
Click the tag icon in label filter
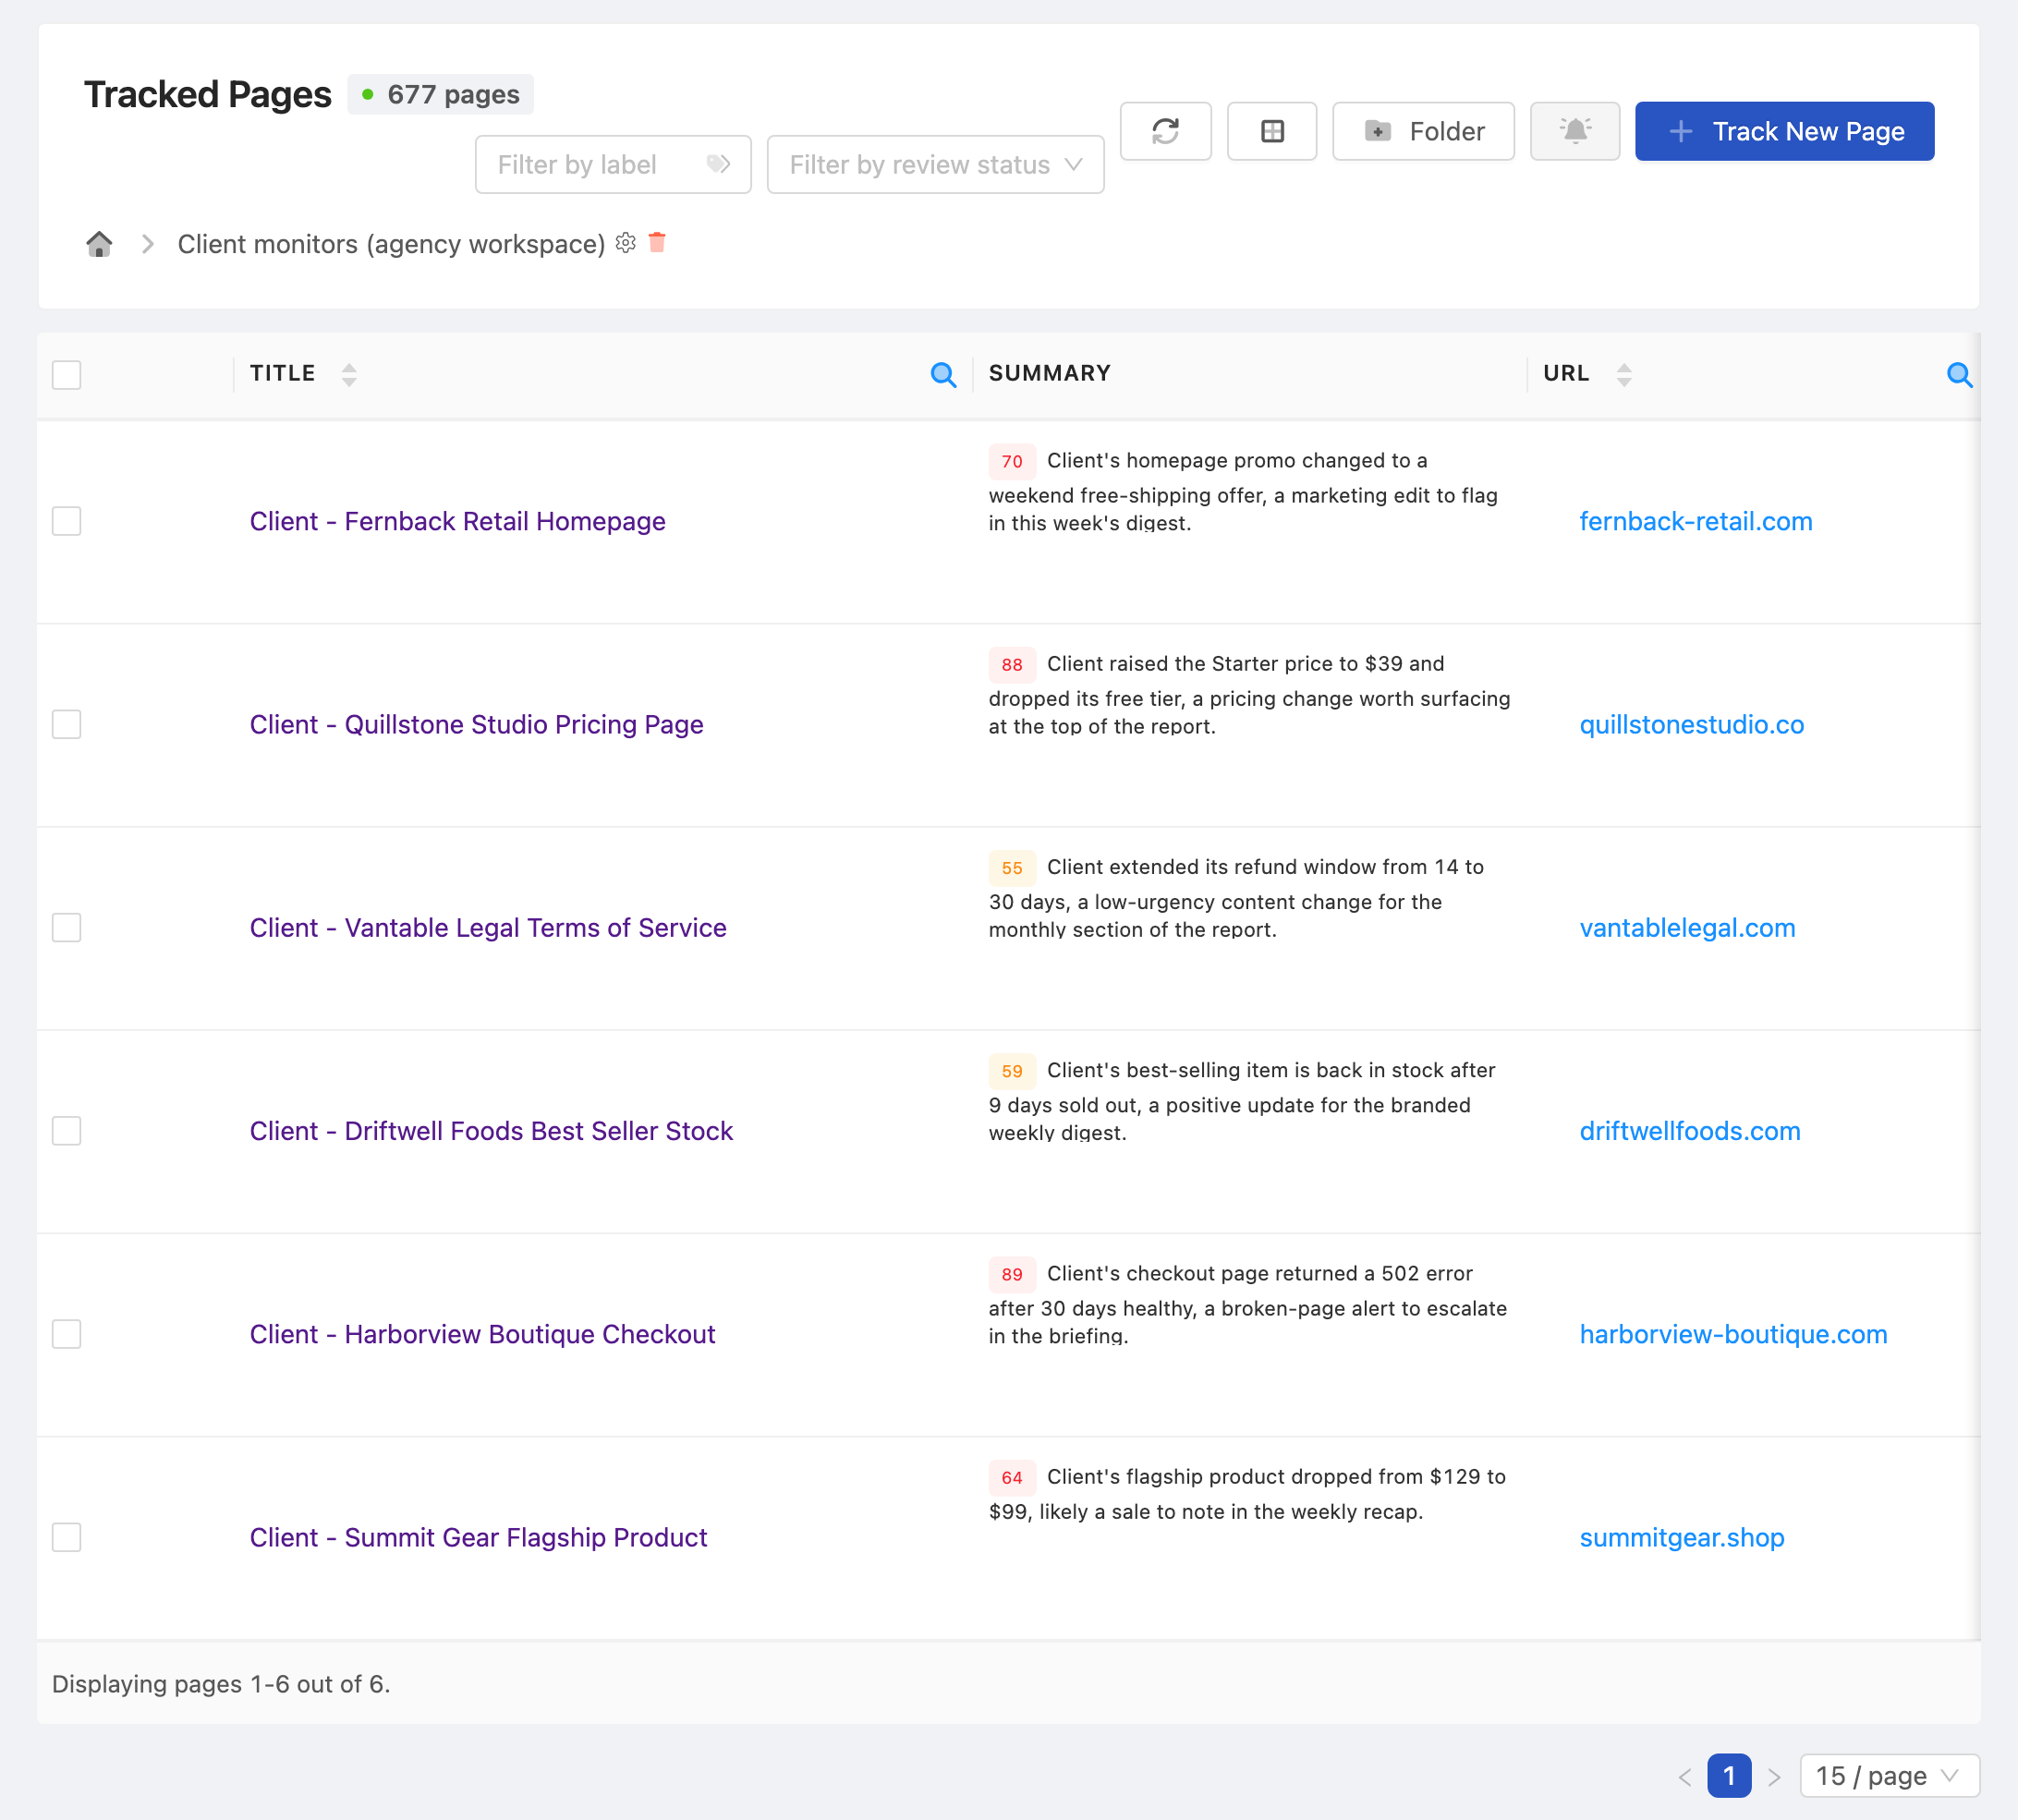click(x=718, y=164)
